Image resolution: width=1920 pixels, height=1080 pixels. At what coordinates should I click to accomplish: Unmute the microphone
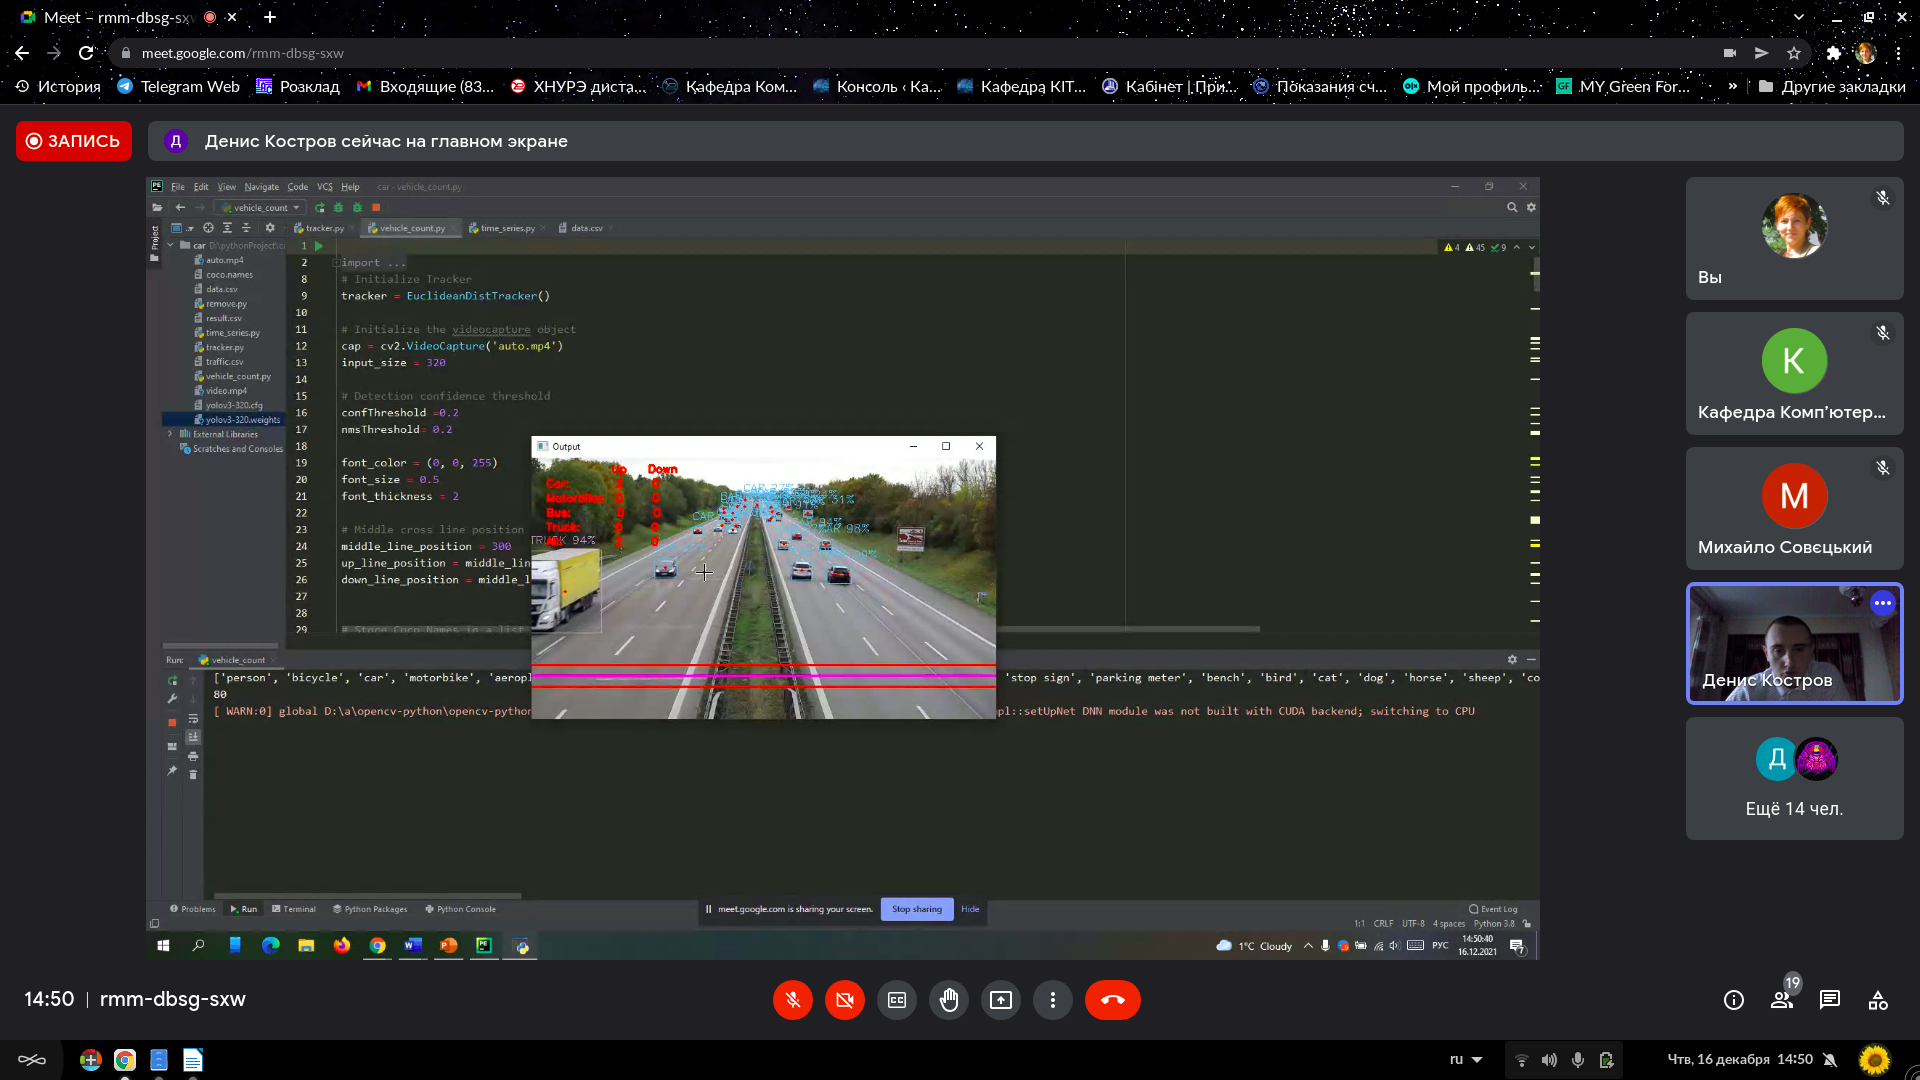[x=793, y=1000]
